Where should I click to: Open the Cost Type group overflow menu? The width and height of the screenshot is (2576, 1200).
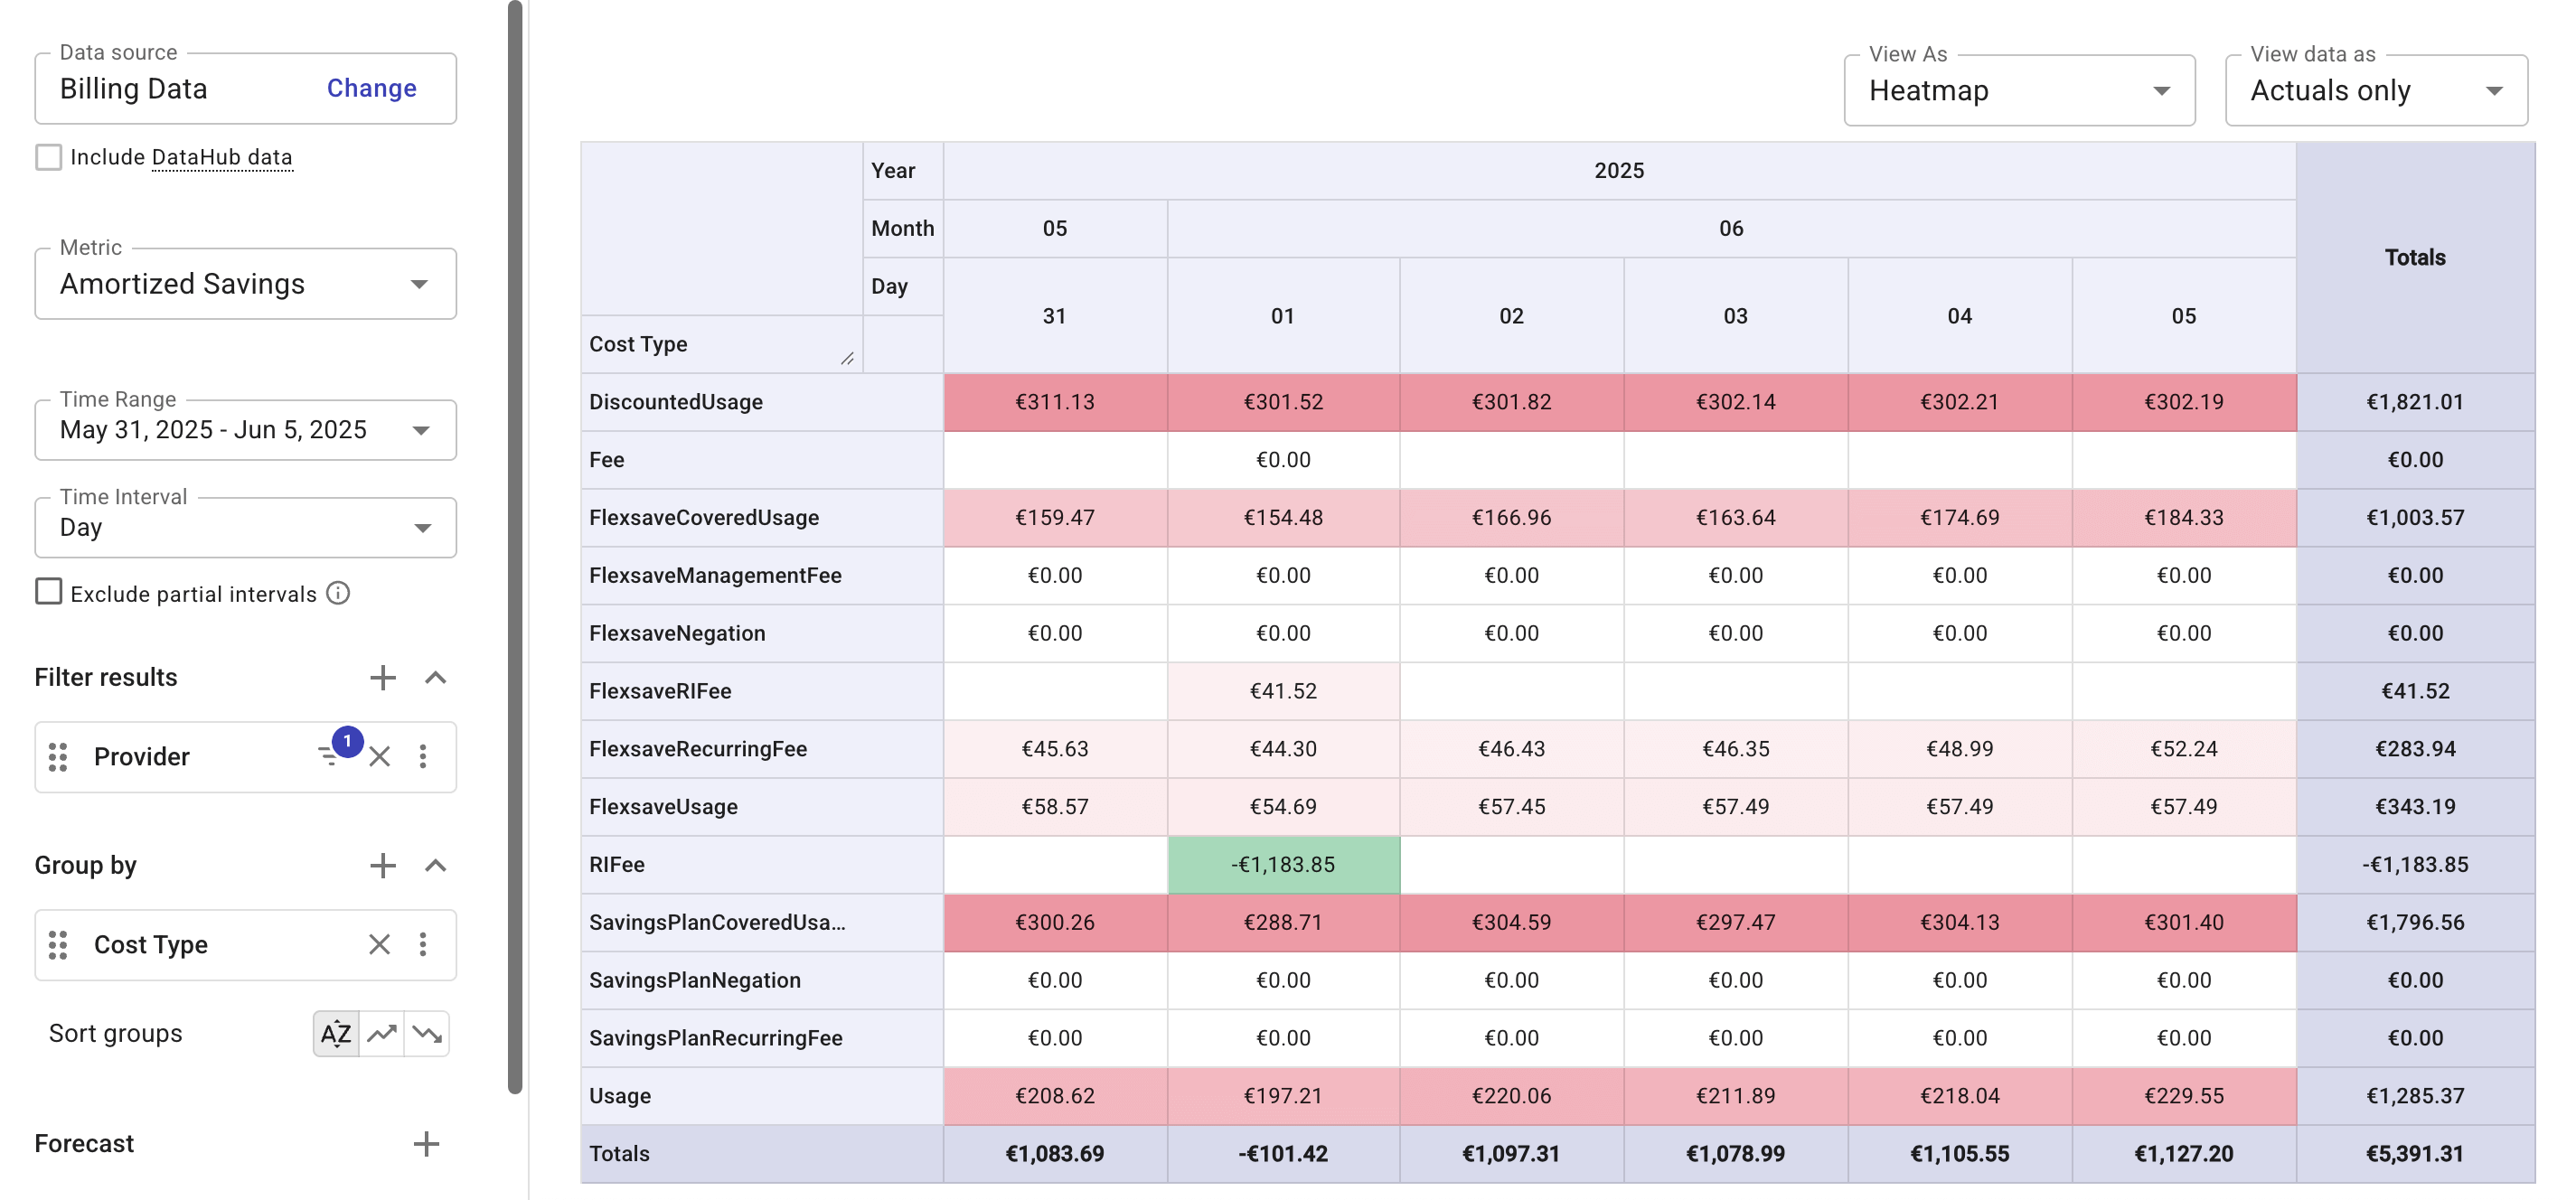424,944
